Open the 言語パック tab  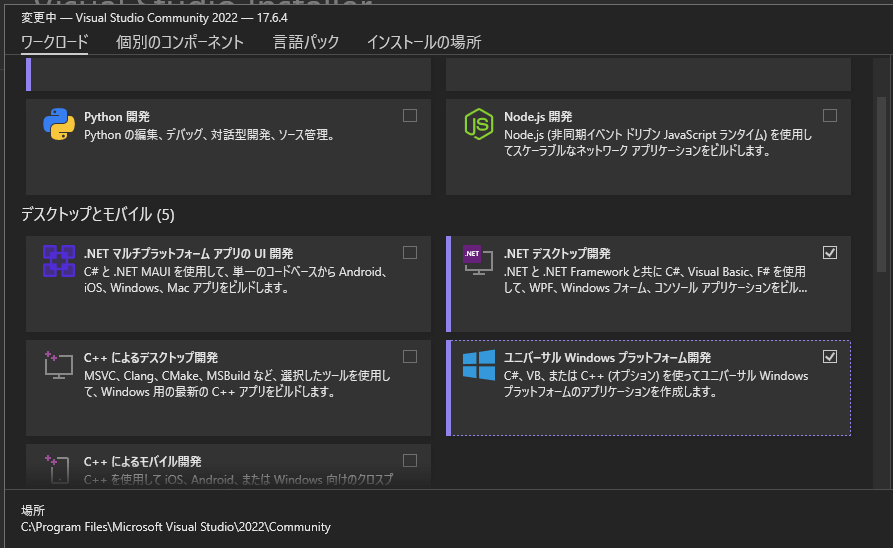click(x=306, y=42)
